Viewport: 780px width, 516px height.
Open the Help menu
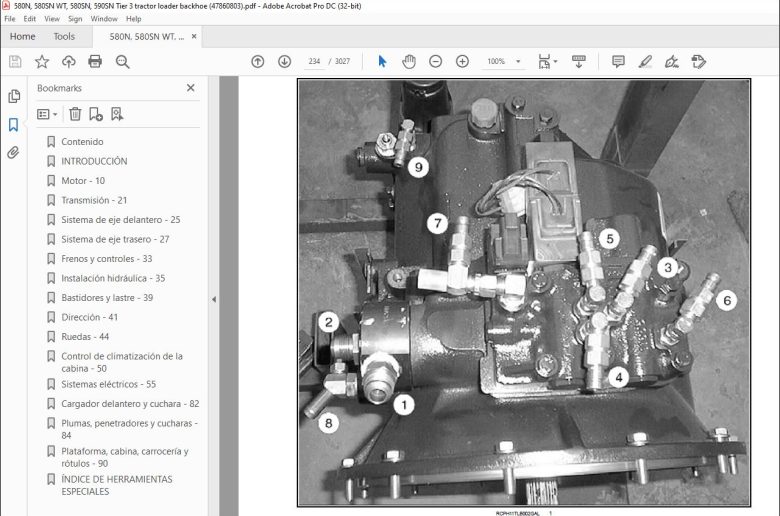(x=133, y=19)
